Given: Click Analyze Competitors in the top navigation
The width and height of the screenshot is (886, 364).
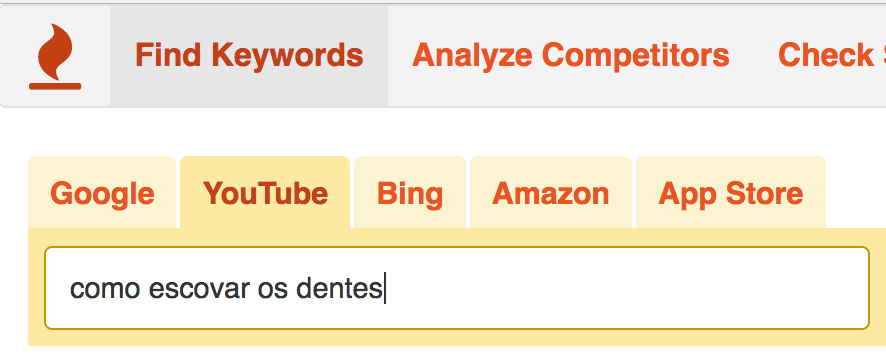Looking at the screenshot, I should click(571, 55).
